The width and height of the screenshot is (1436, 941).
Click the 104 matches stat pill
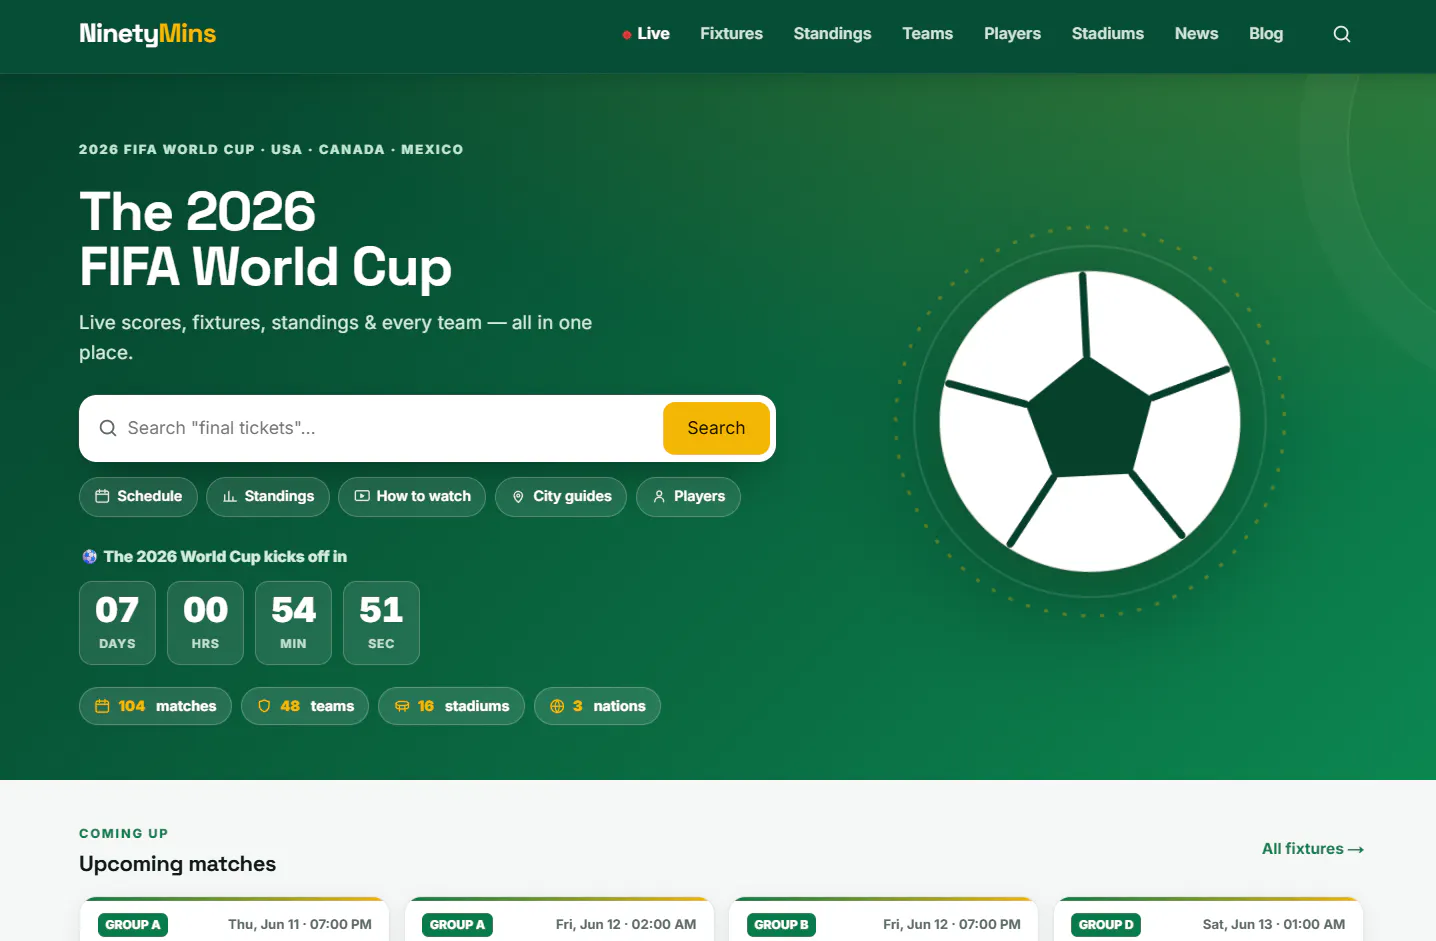pyautogui.click(x=155, y=706)
